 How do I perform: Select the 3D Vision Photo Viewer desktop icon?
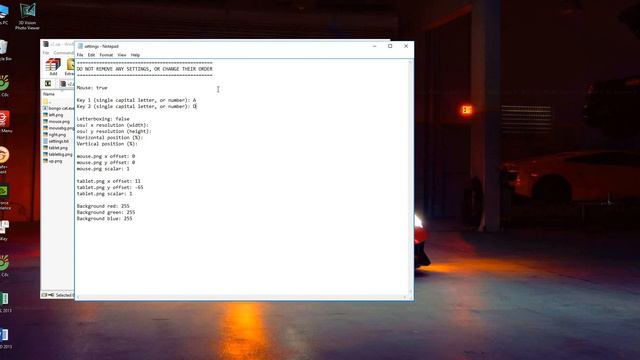[27, 16]
